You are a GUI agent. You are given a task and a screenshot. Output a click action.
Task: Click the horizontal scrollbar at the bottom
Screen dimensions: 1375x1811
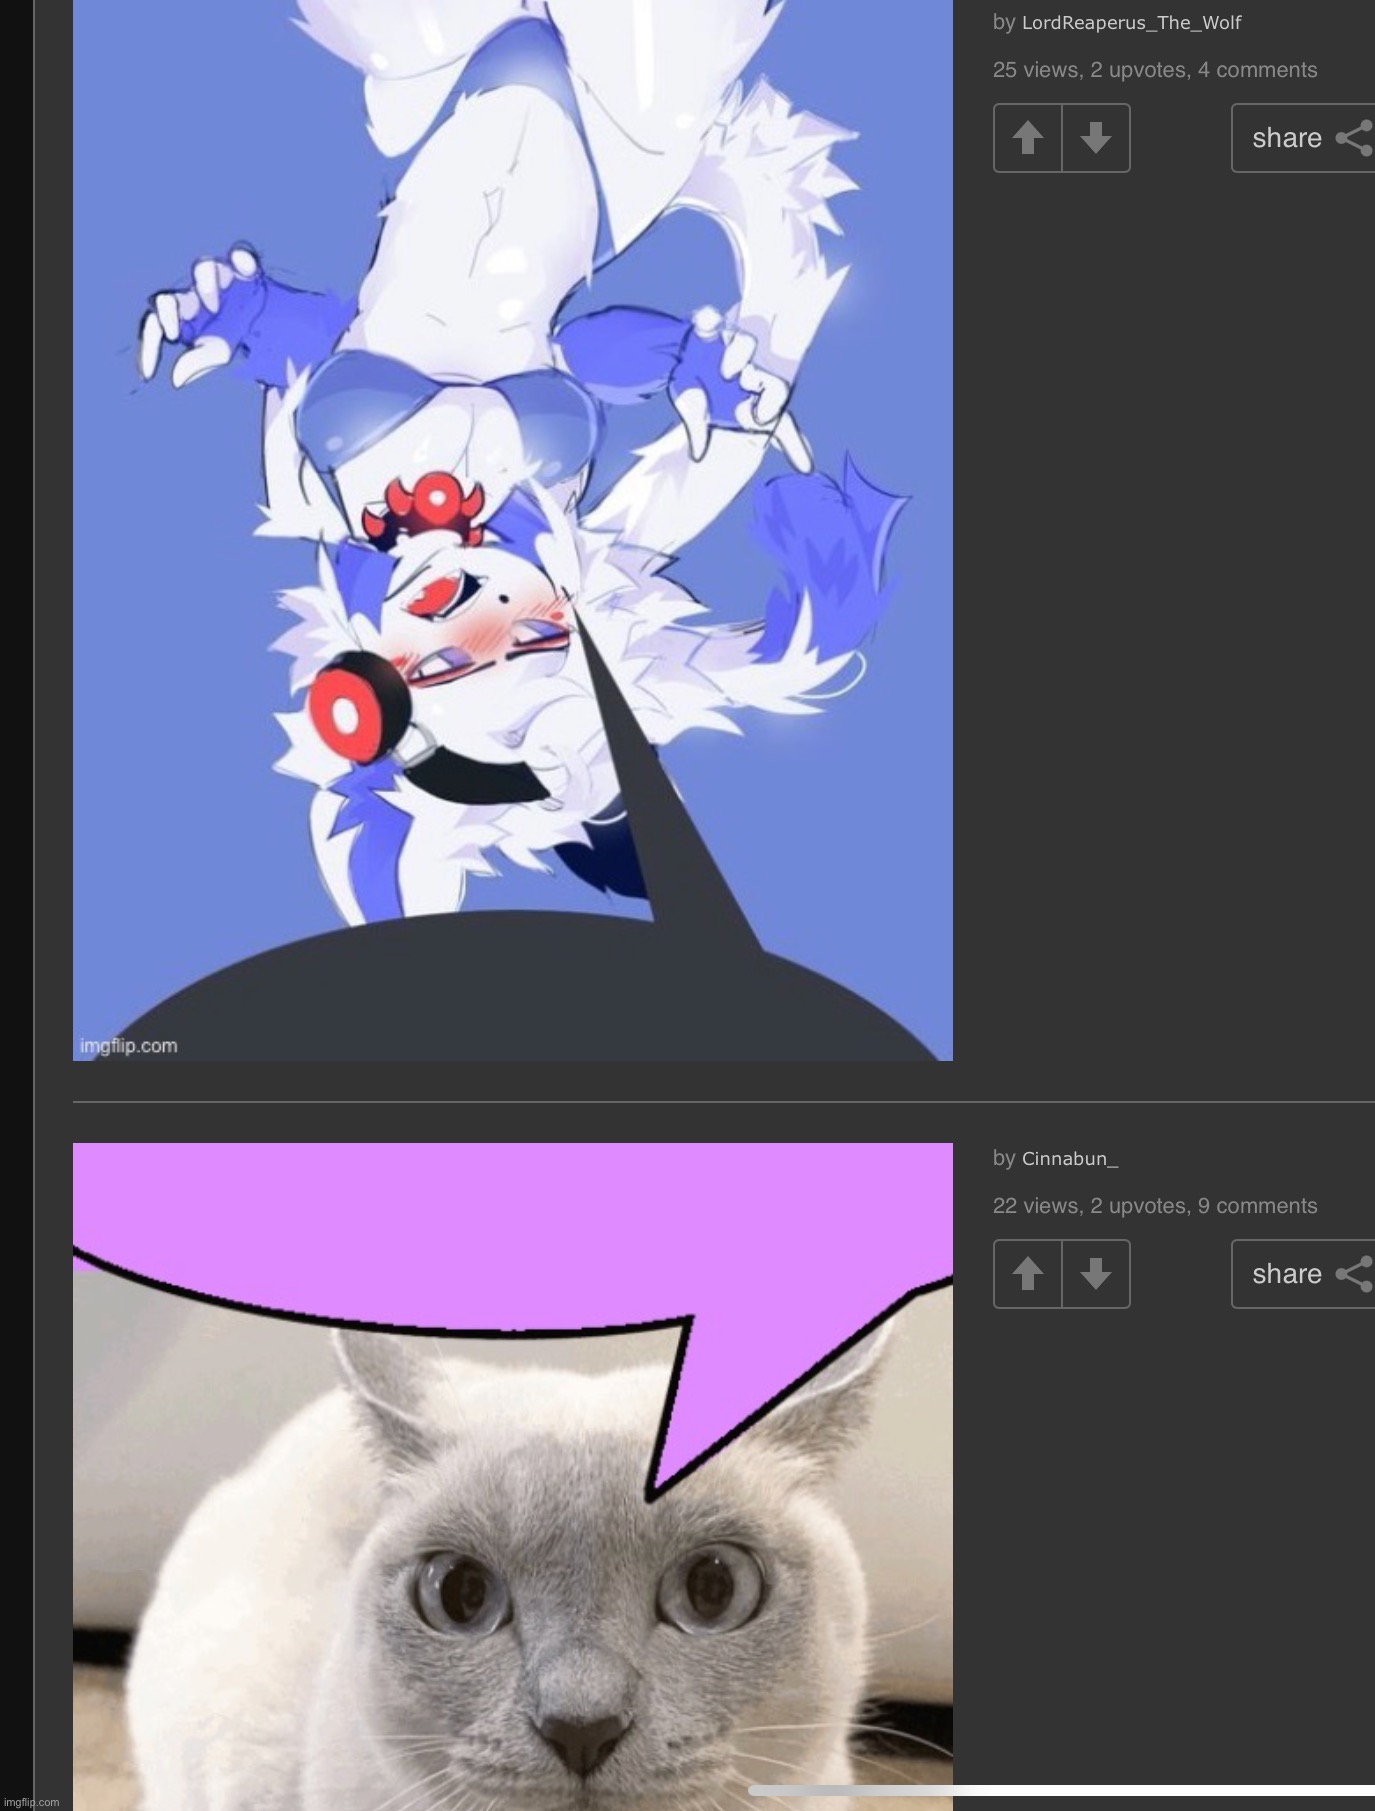[x=1061, y=1790]
